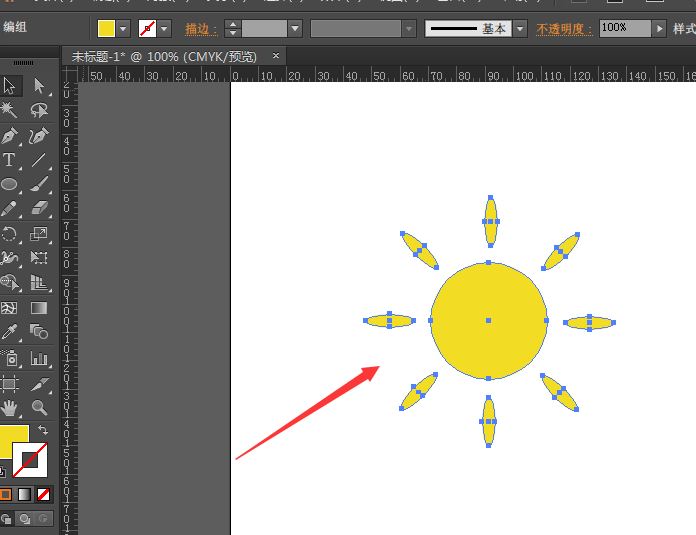Swap fill and stroke colors
This screenshot has width=696, height=535.
point(43,430)
